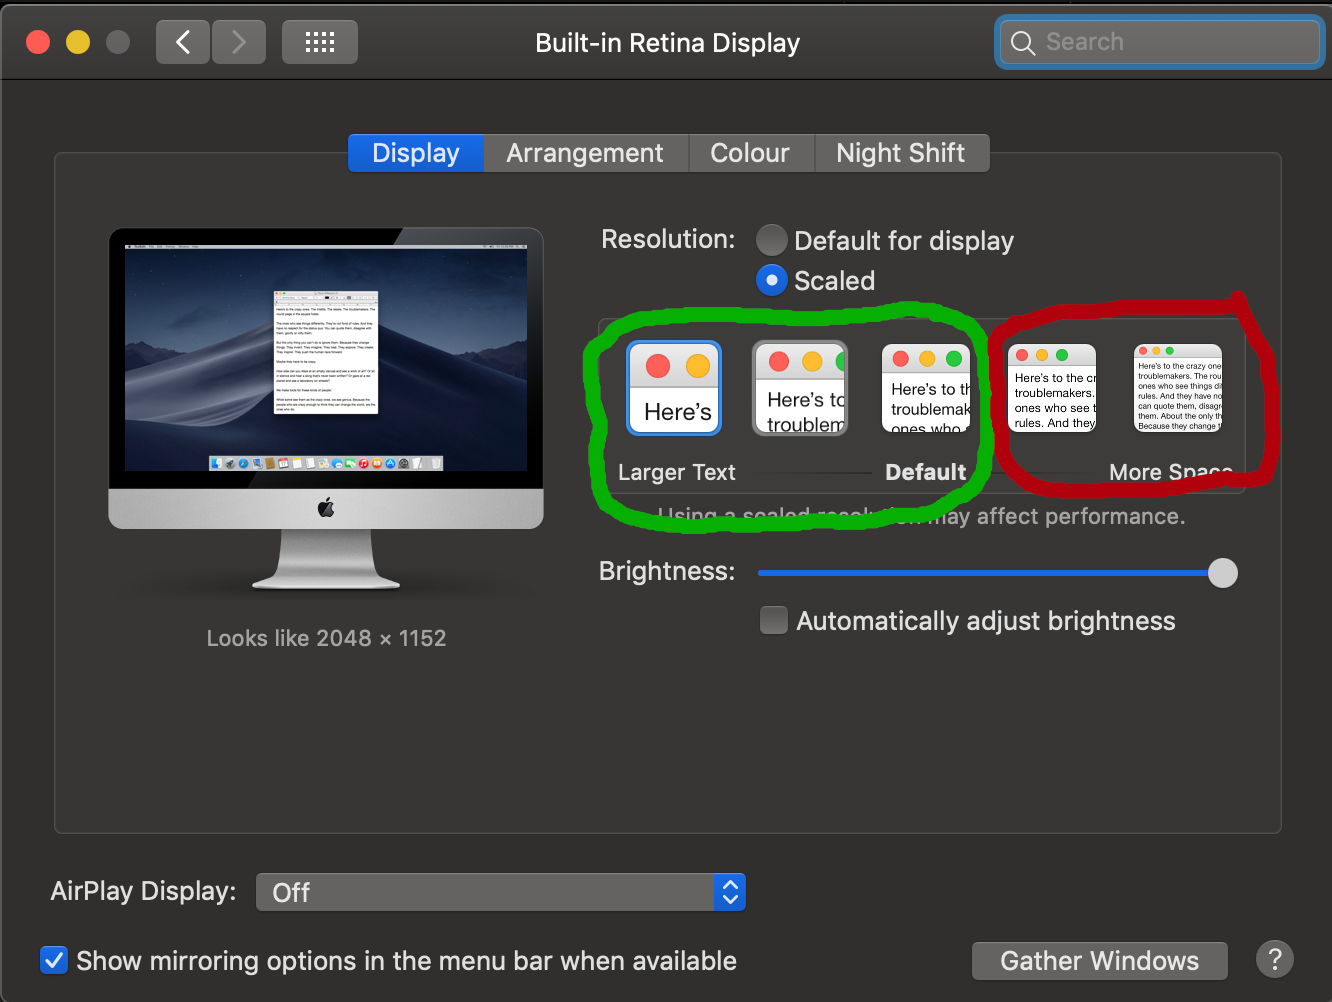Click the Brightness slider knob
The image size is (1332, 1002).
point(1222,572)
